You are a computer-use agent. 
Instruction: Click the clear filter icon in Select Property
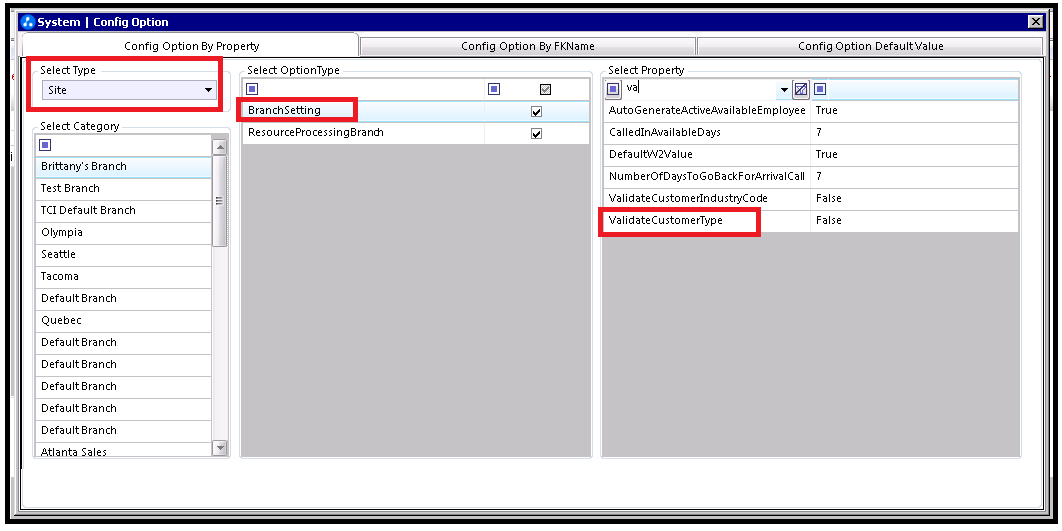tap(801, 89)
